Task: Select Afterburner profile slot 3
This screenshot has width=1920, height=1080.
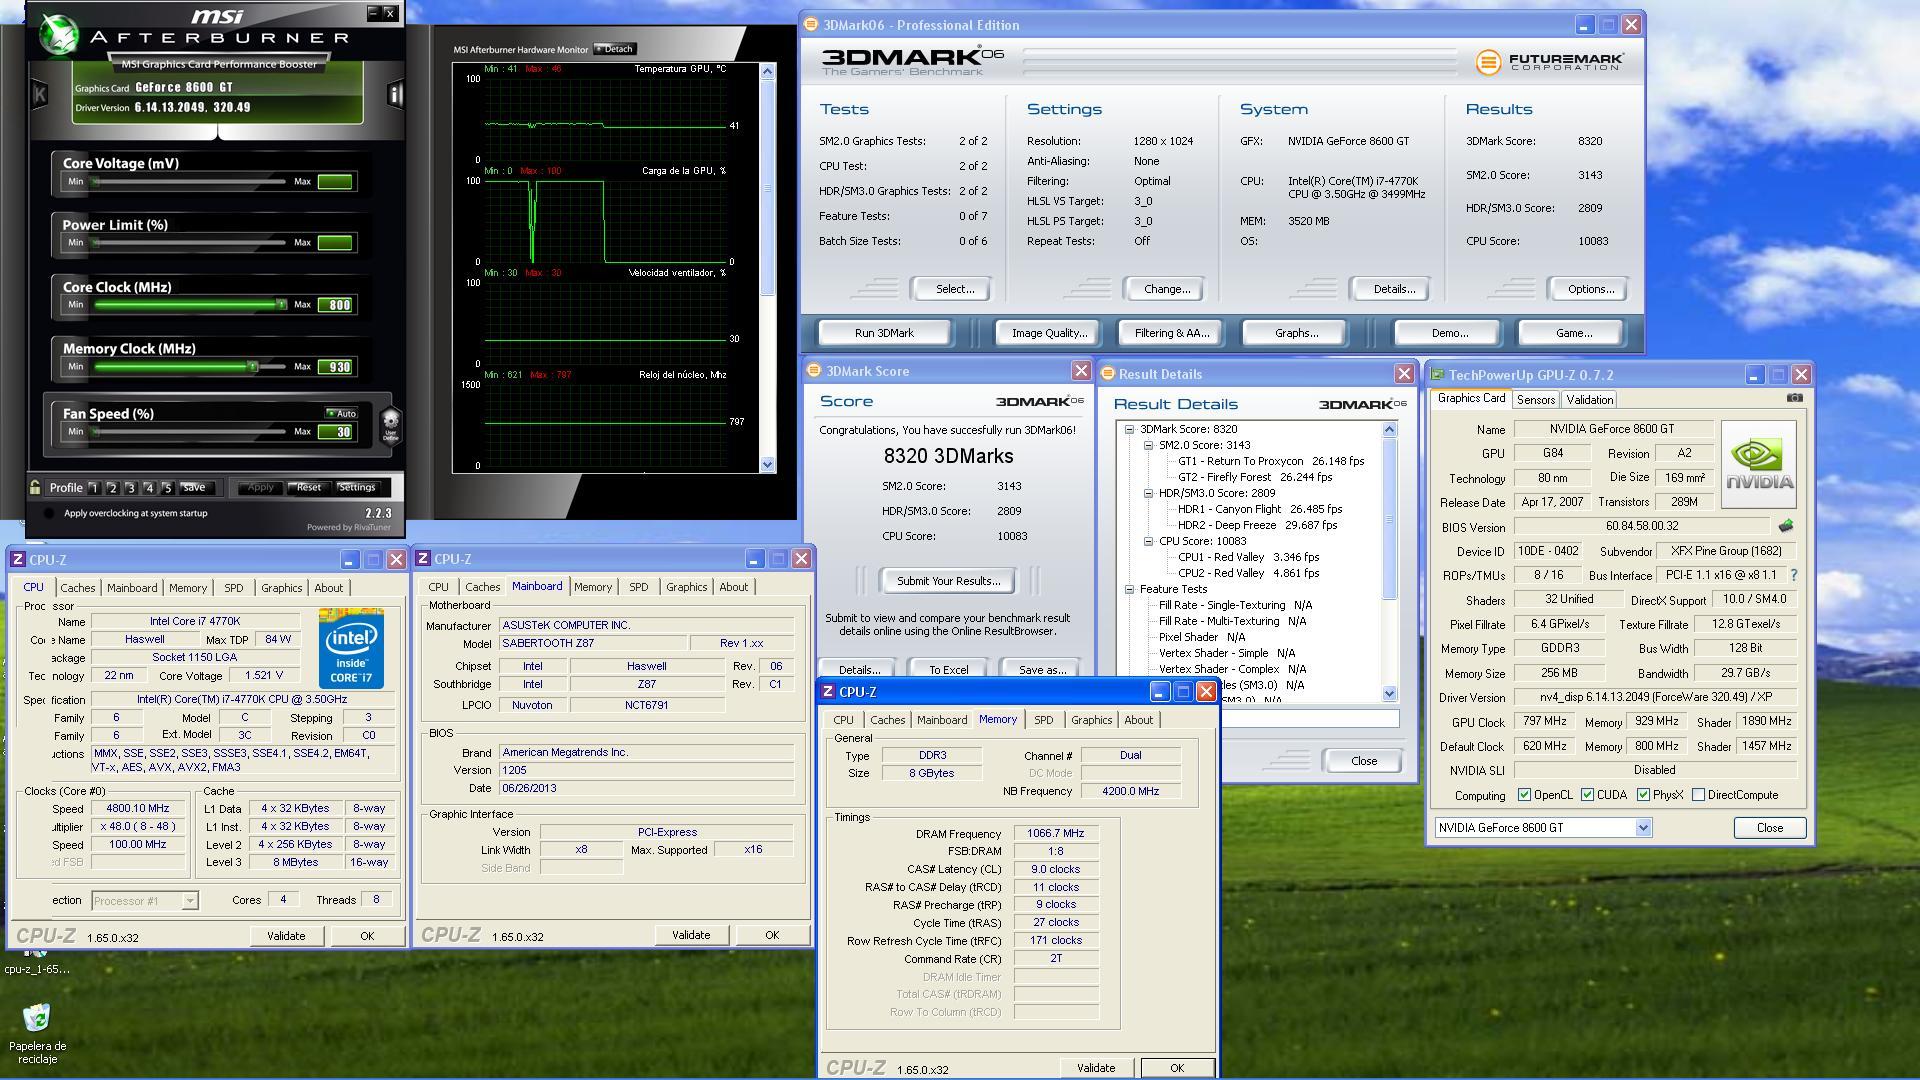Action: (x=130, y=488)
